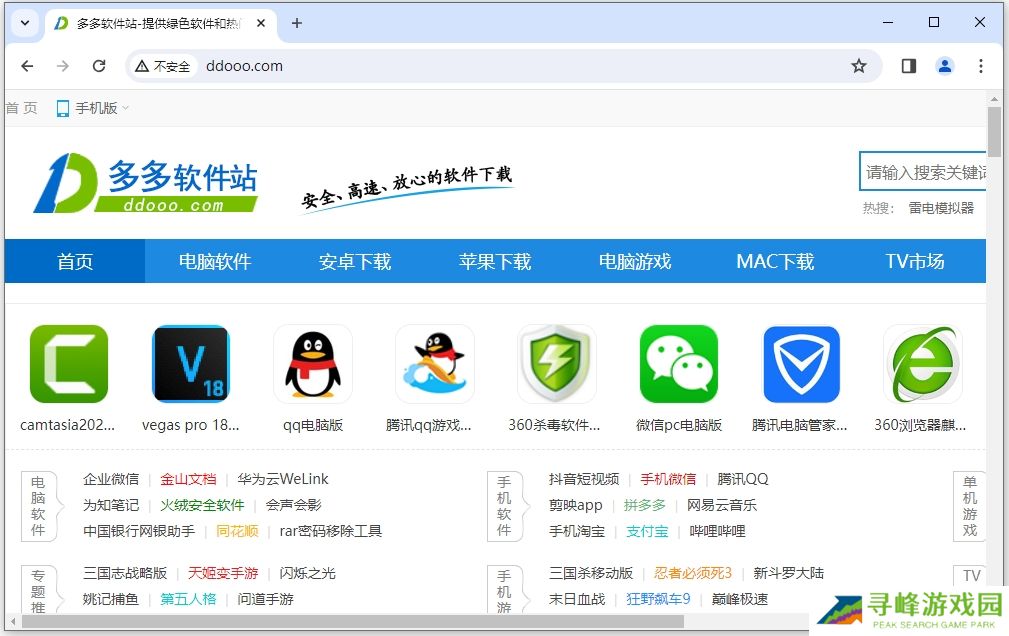
Task: Open the QQ penguin desktop icon
Action: (x=313, y=364)
